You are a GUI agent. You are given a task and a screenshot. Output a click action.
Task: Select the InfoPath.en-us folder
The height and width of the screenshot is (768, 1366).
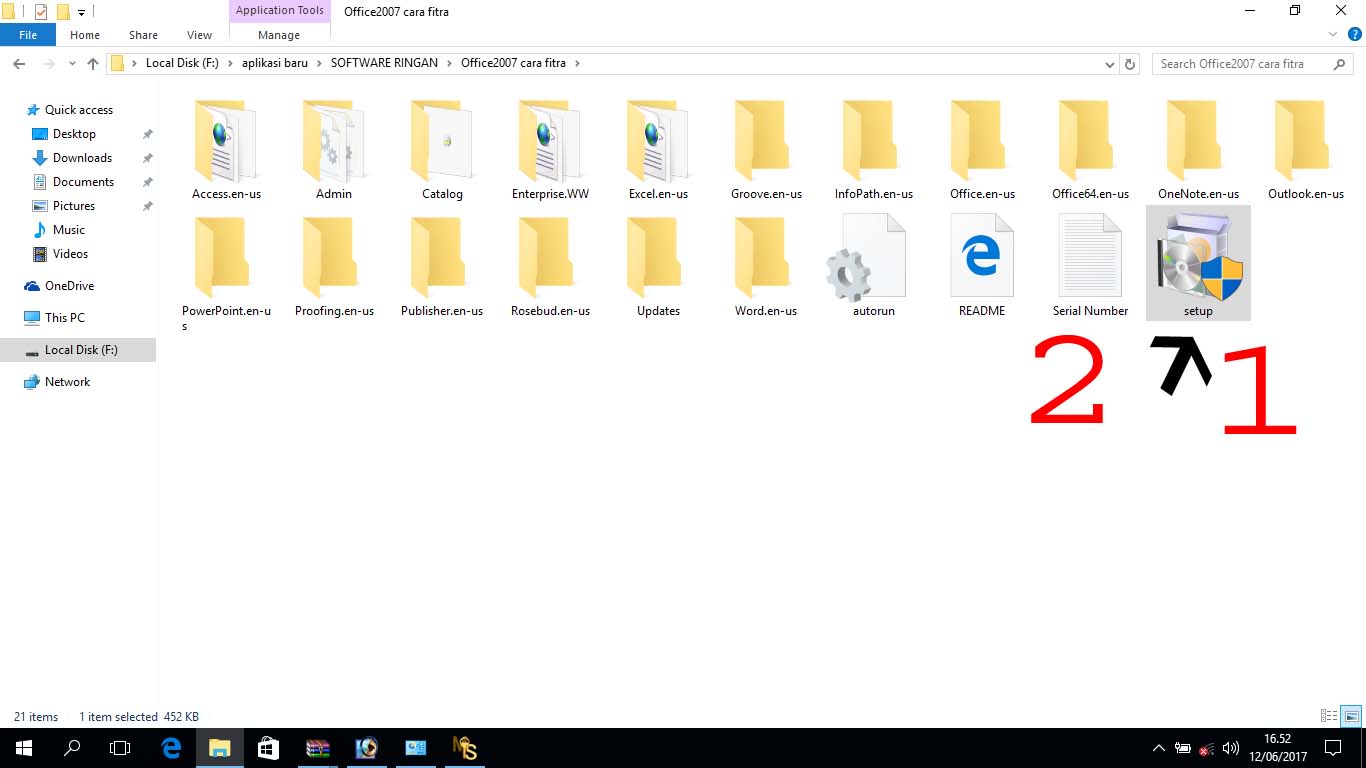[x=874, y=150]
